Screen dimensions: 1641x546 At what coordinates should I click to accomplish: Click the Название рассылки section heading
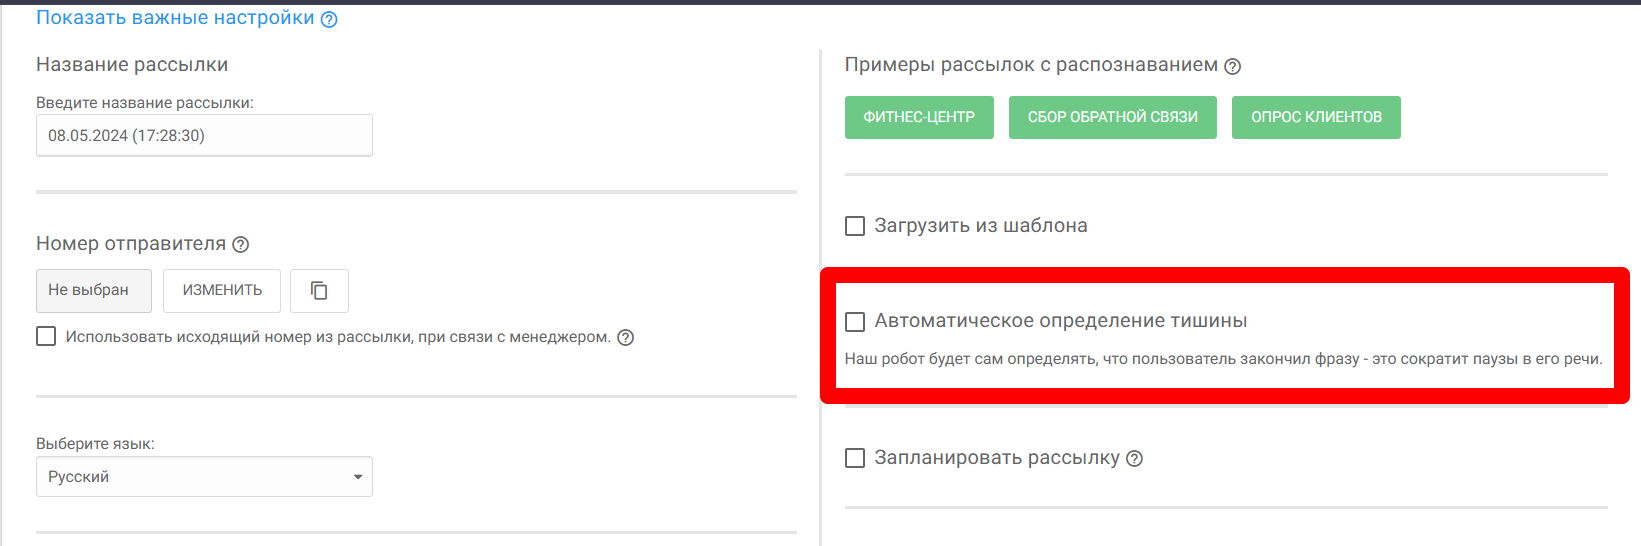point(132,65)
